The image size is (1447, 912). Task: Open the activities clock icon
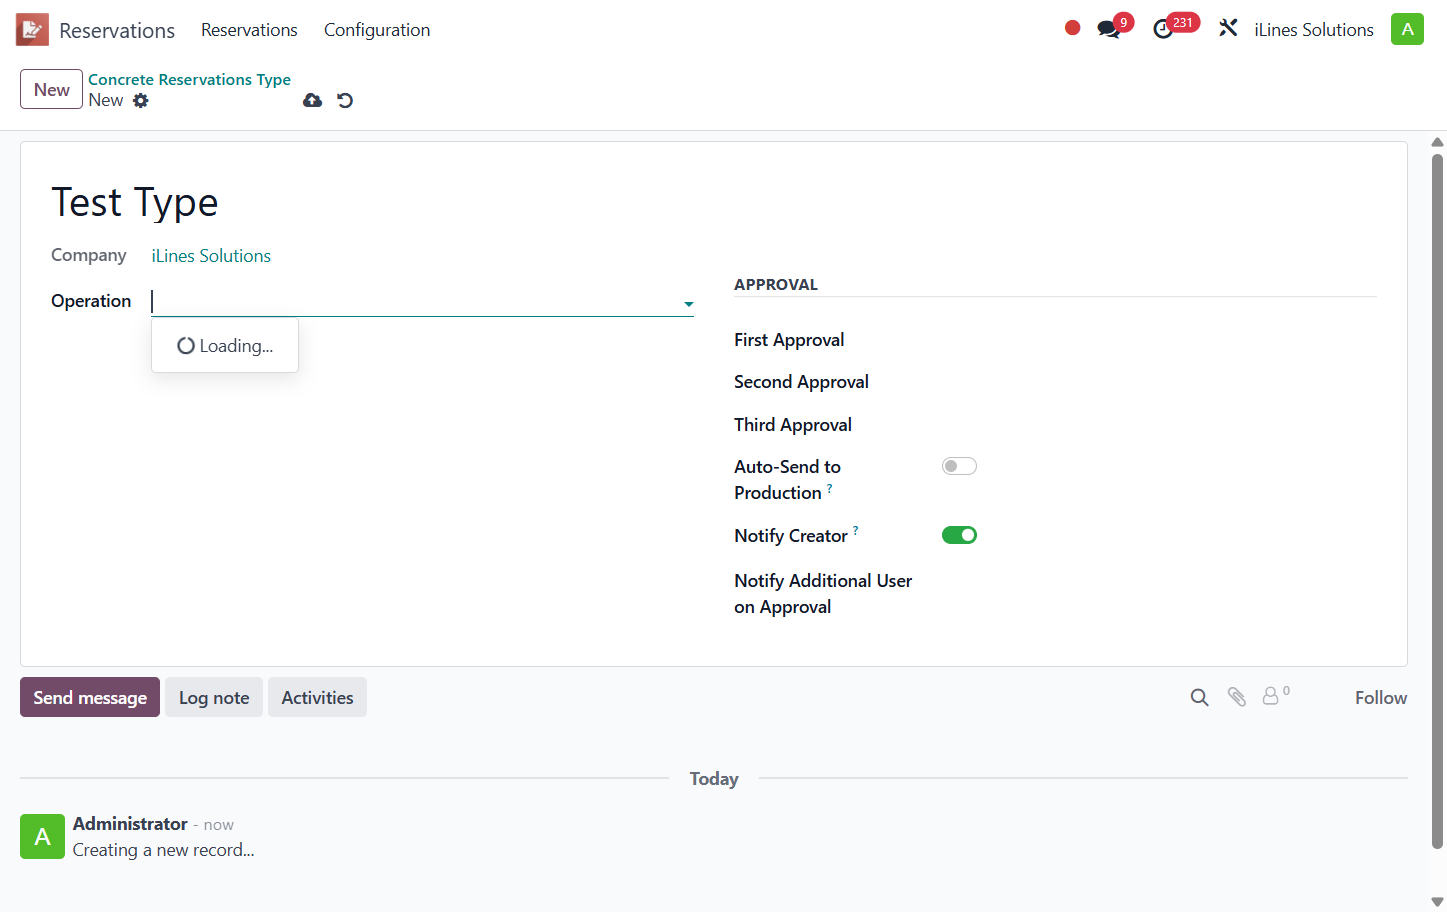coord(1163,29)
